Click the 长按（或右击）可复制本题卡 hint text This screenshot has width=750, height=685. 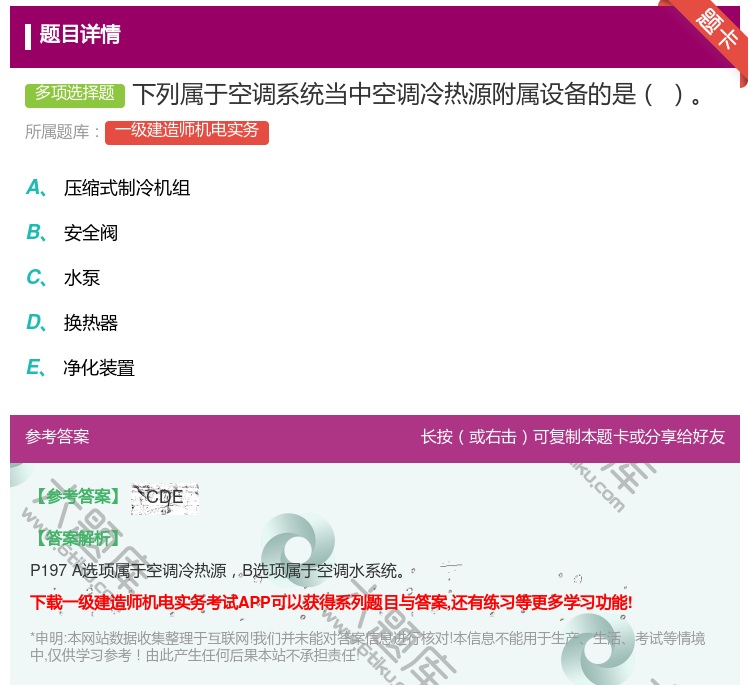click(x=573, y=437)
